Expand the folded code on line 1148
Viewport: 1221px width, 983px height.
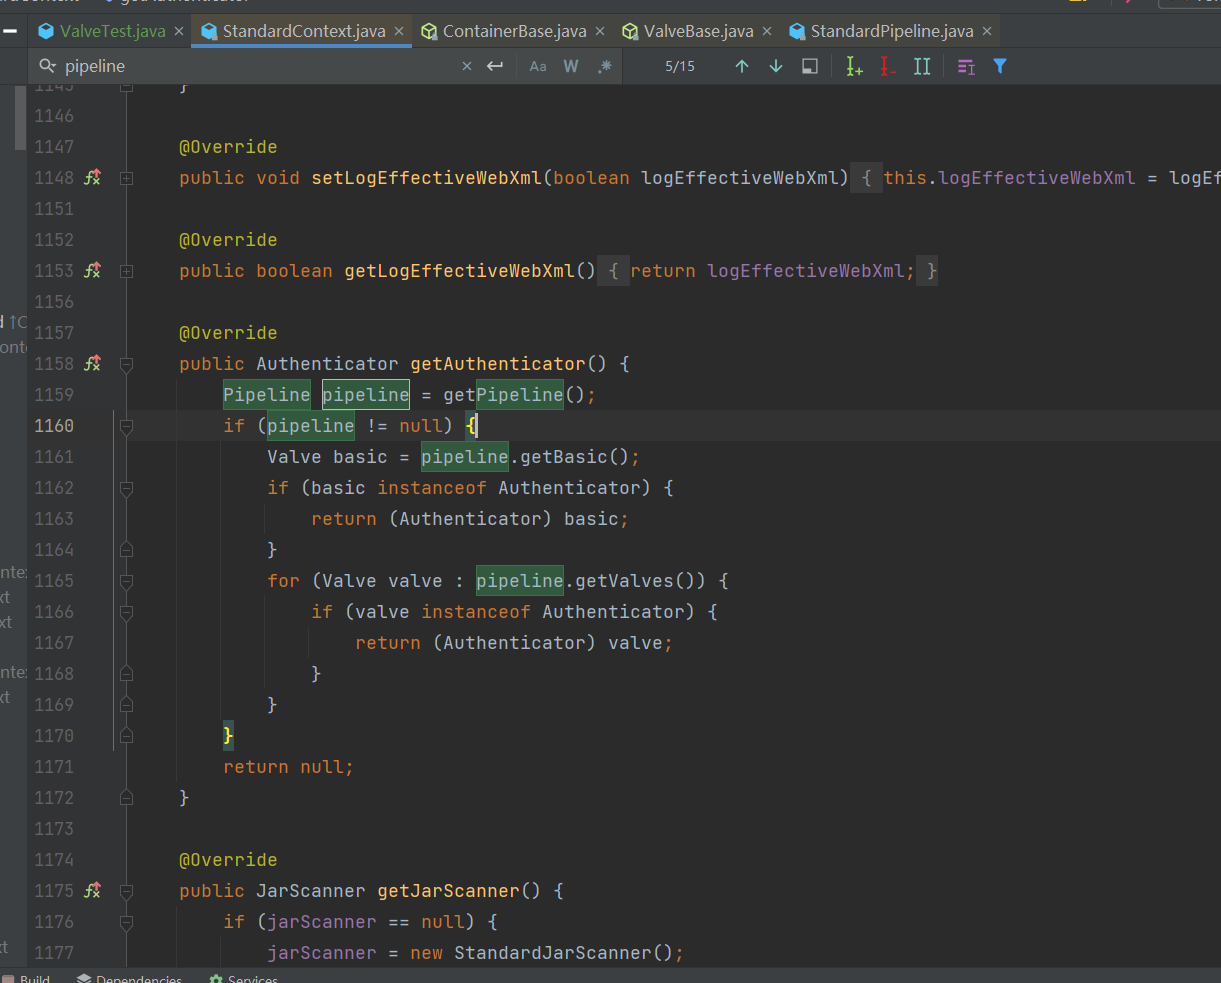126,177
